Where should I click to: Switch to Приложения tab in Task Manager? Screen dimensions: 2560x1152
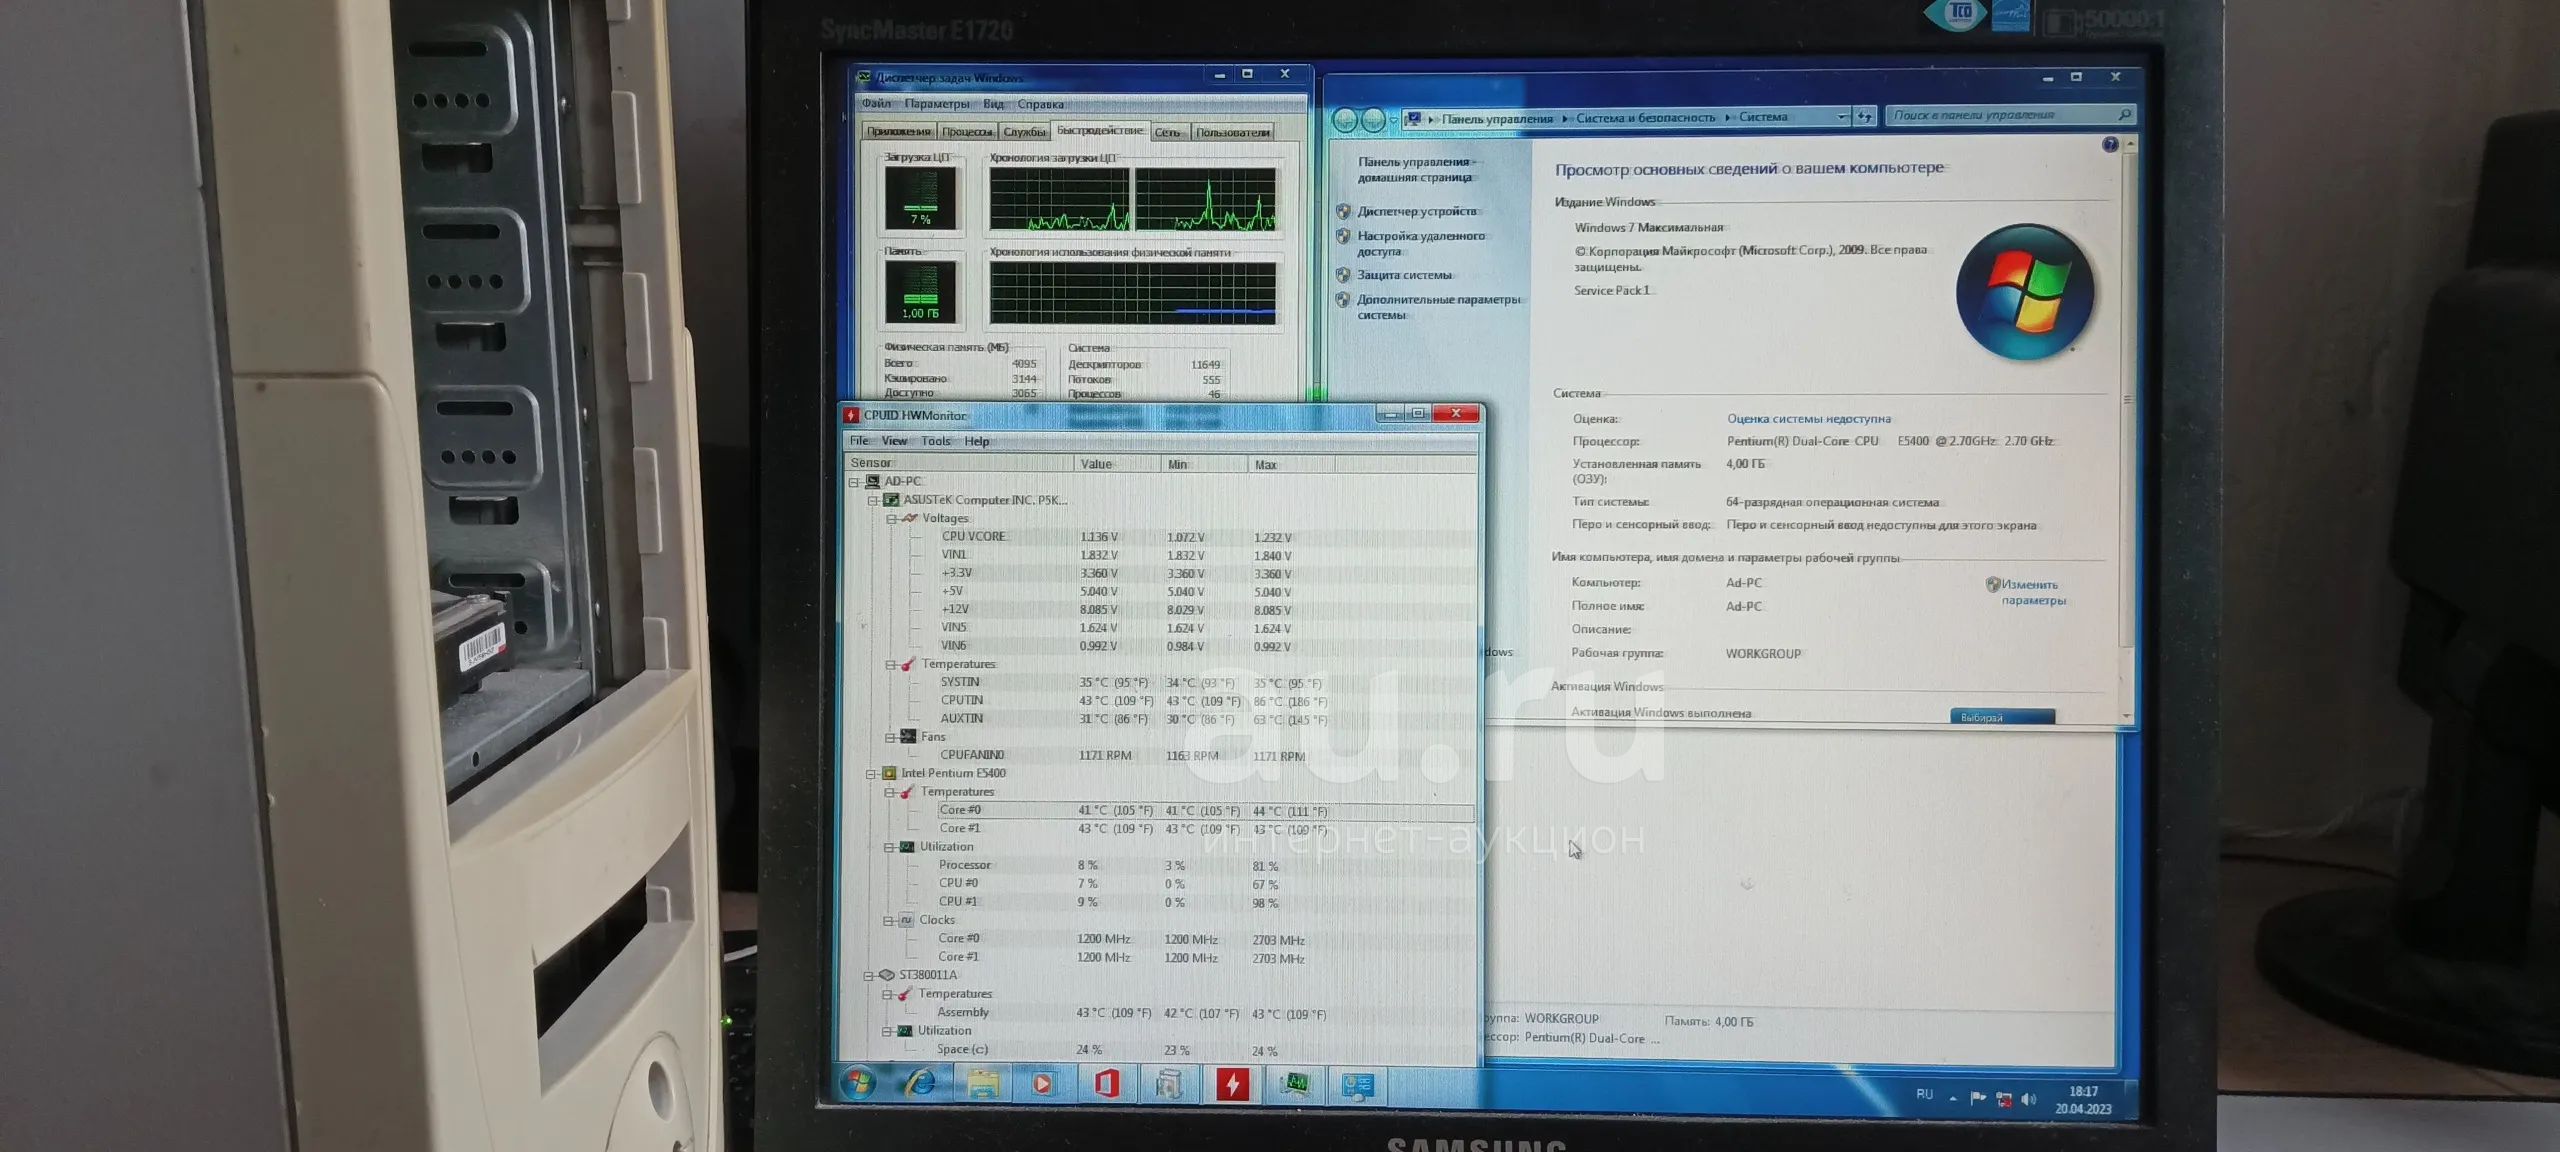(899, 132)
